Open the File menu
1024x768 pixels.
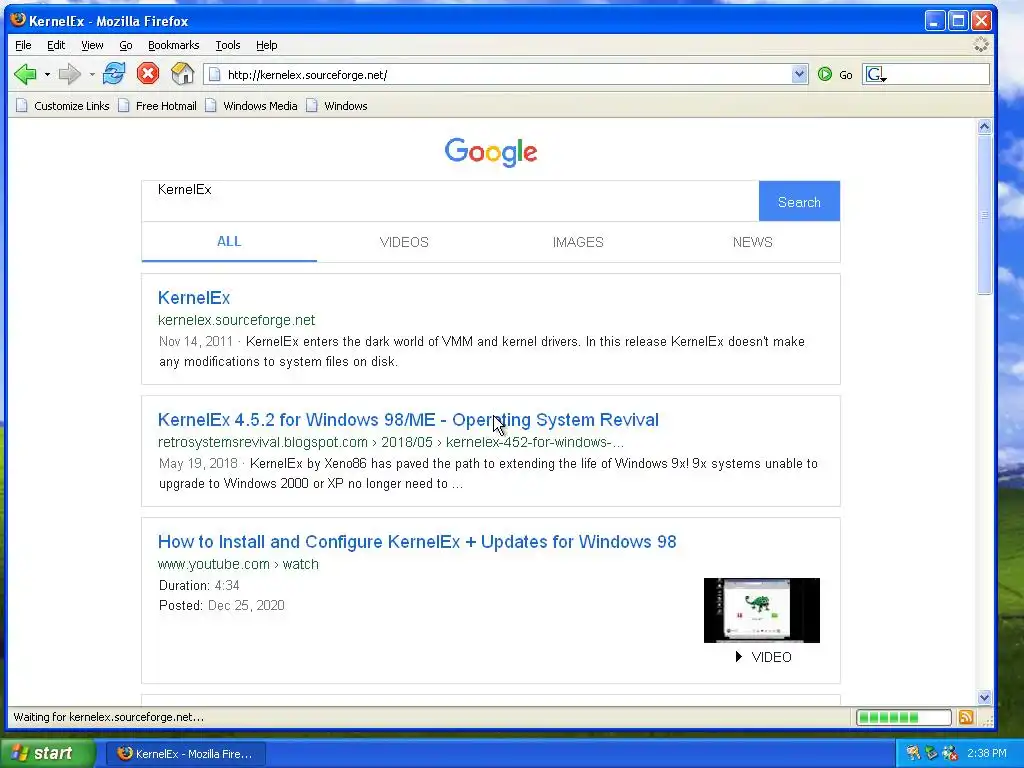tap(23, 45)
